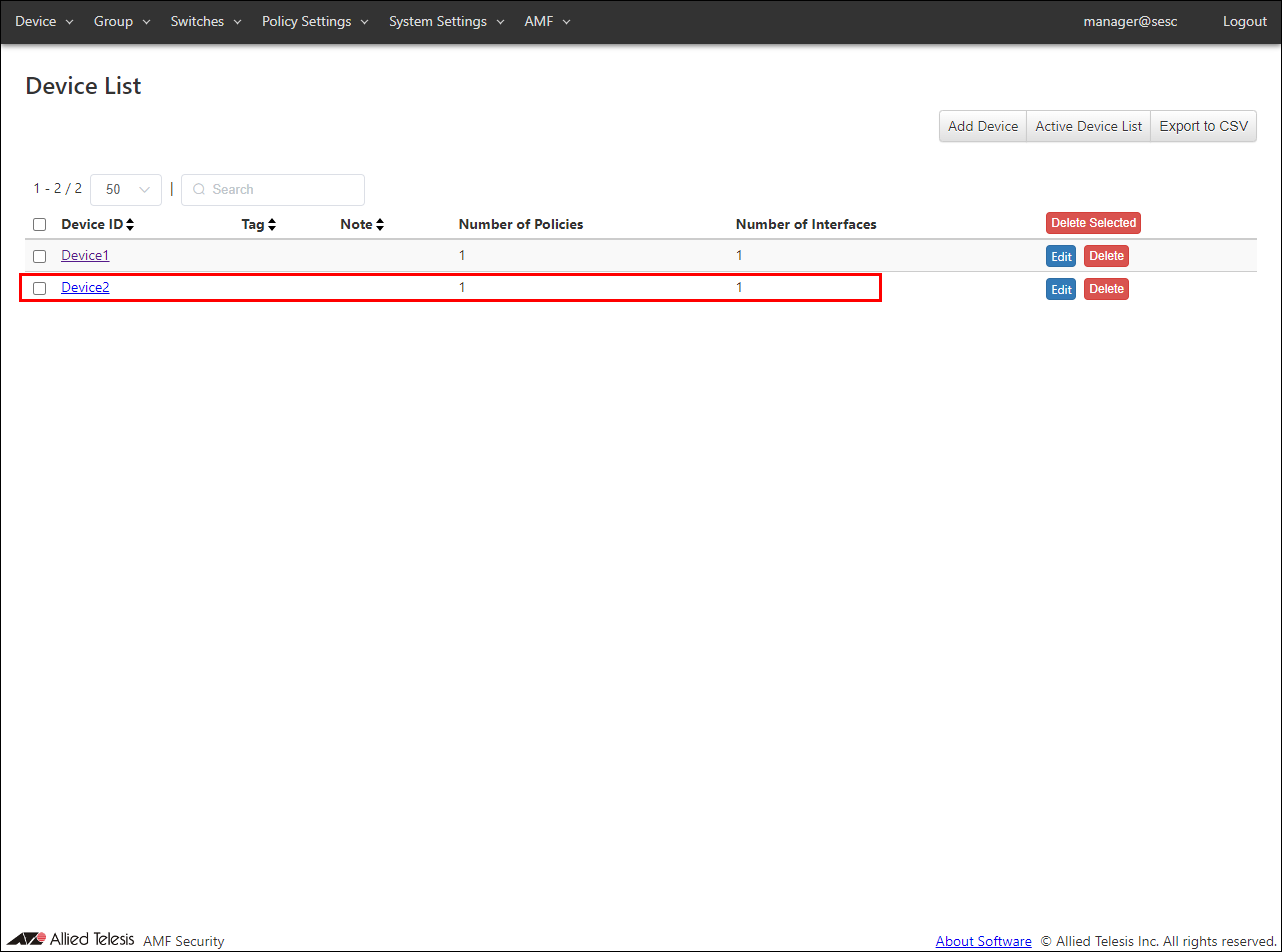Open the rows-per-page dropdown showing 50
Screen dimensions: 1282x952
[x=126, y=189]
